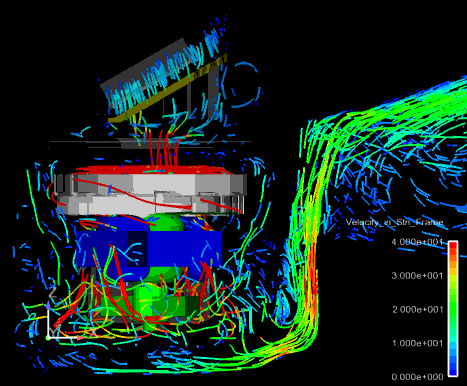Click the 1.000e+001 legend value
Viewport: 467px width, 386px height.
click(417, 343)
